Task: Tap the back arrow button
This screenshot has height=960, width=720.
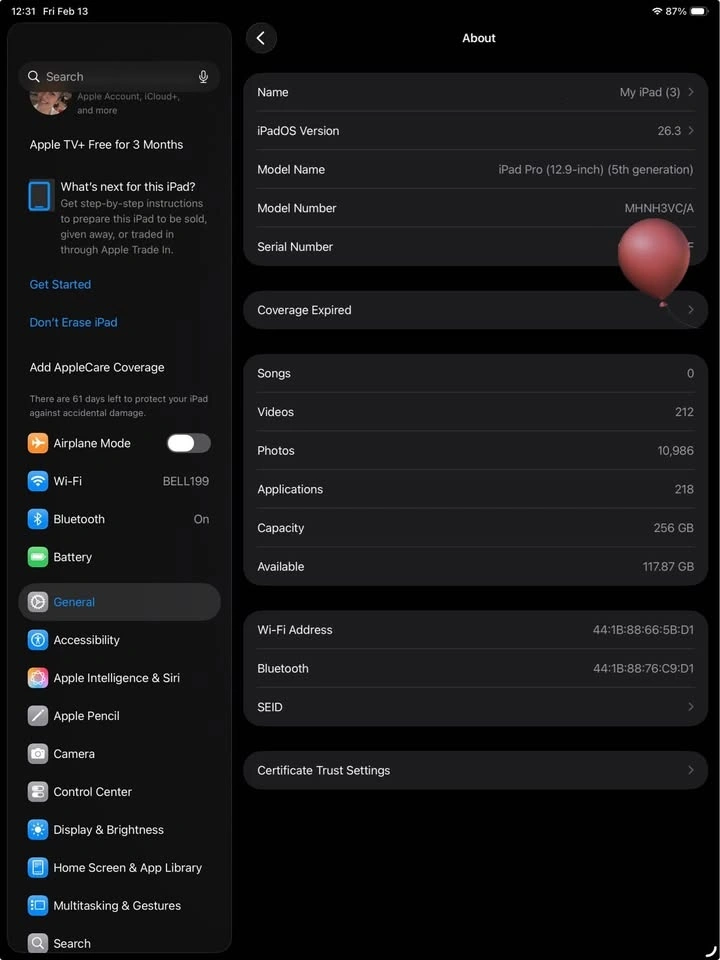Action: click(x=261, y=38)
